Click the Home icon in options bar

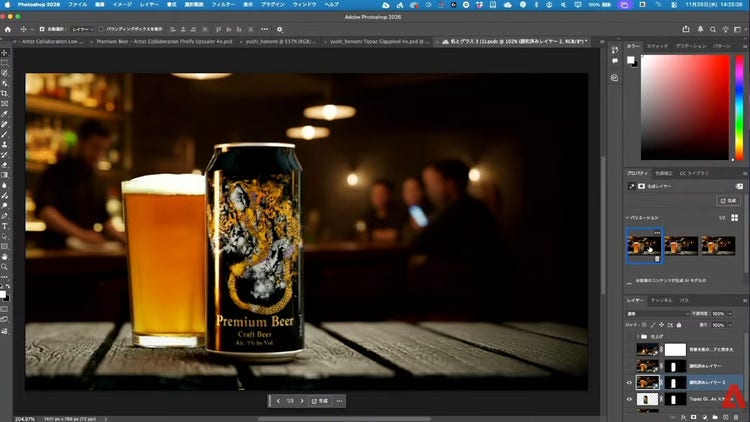tap(8, 29)
